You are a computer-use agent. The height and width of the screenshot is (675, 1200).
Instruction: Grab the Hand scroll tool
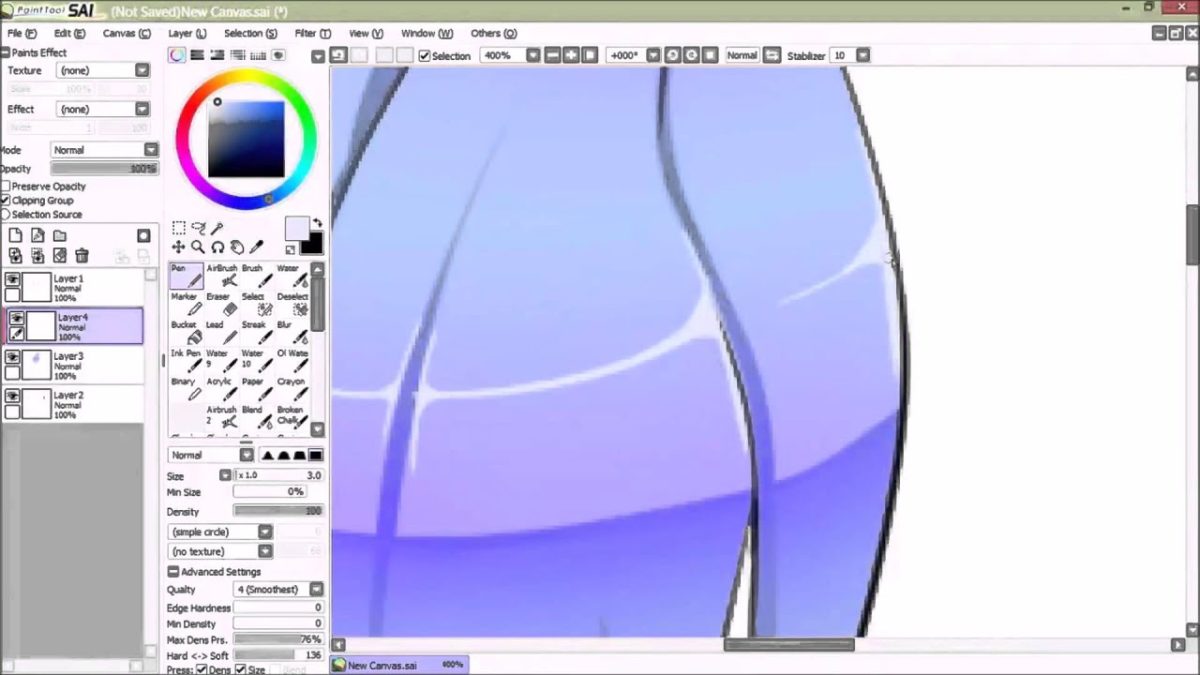(237, 247)
